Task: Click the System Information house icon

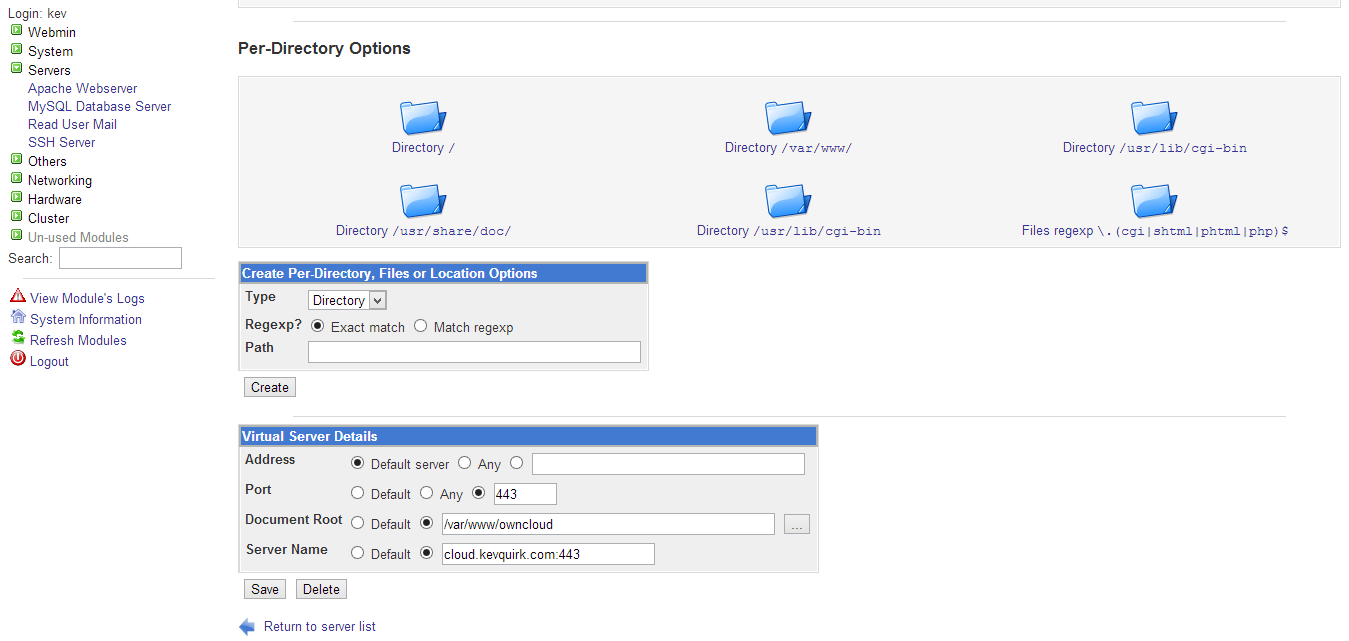Action: 18,318
